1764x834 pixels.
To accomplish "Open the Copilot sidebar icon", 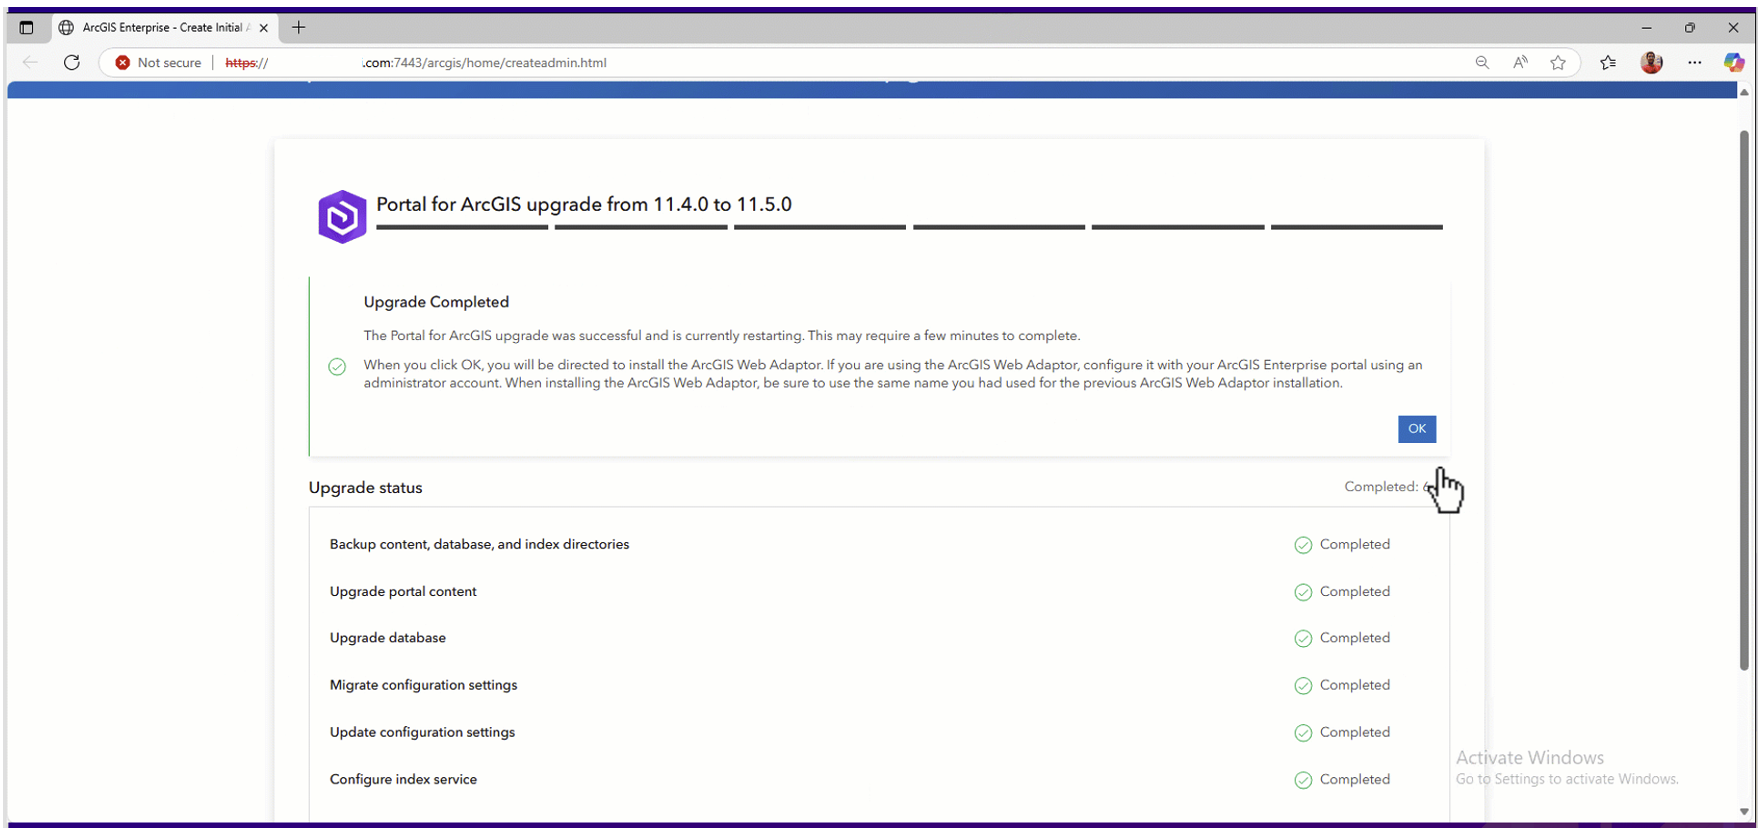I will pos(1734,62).
